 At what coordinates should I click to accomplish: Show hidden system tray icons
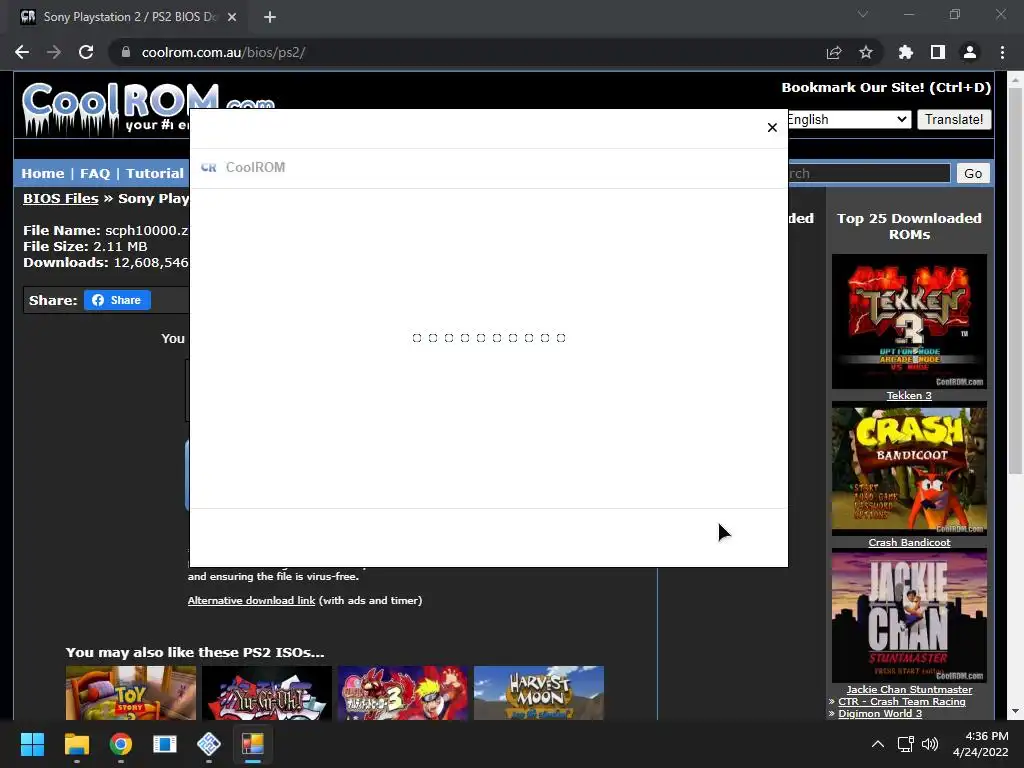878,744
